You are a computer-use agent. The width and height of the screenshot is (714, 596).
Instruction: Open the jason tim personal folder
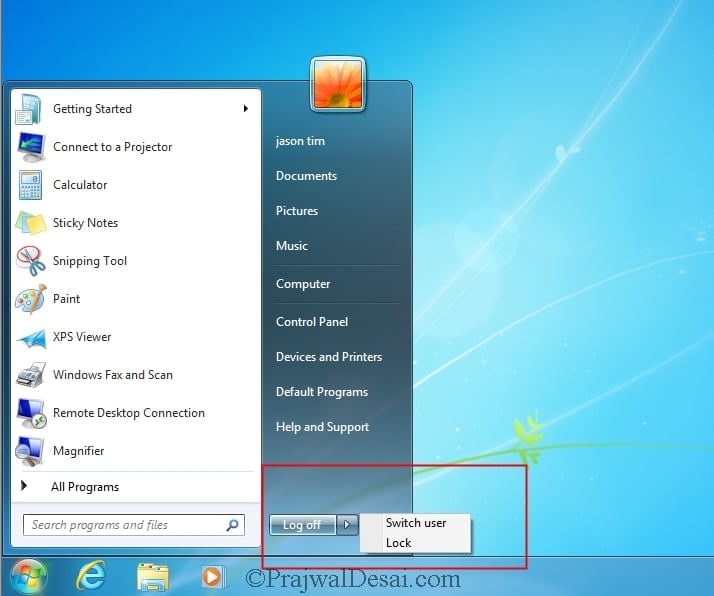[300, 141]
